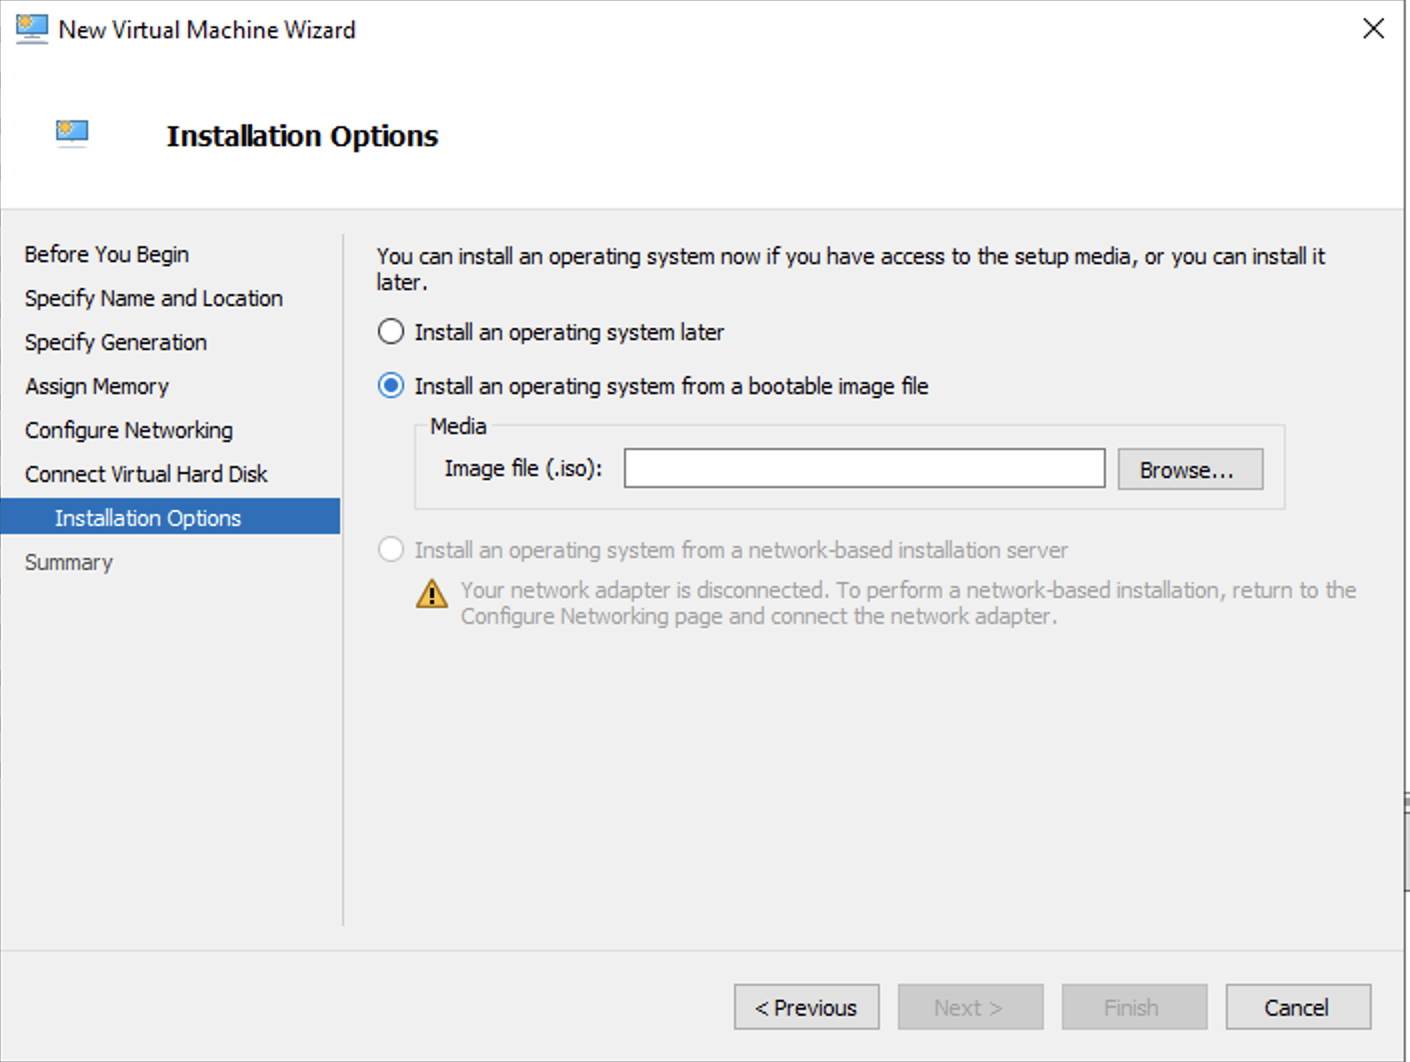Viewport: 1410px width, 1062px height.
Task: Click inside the Image file (.iso) field
Action: pyautogui.click(x=863, y=468)
